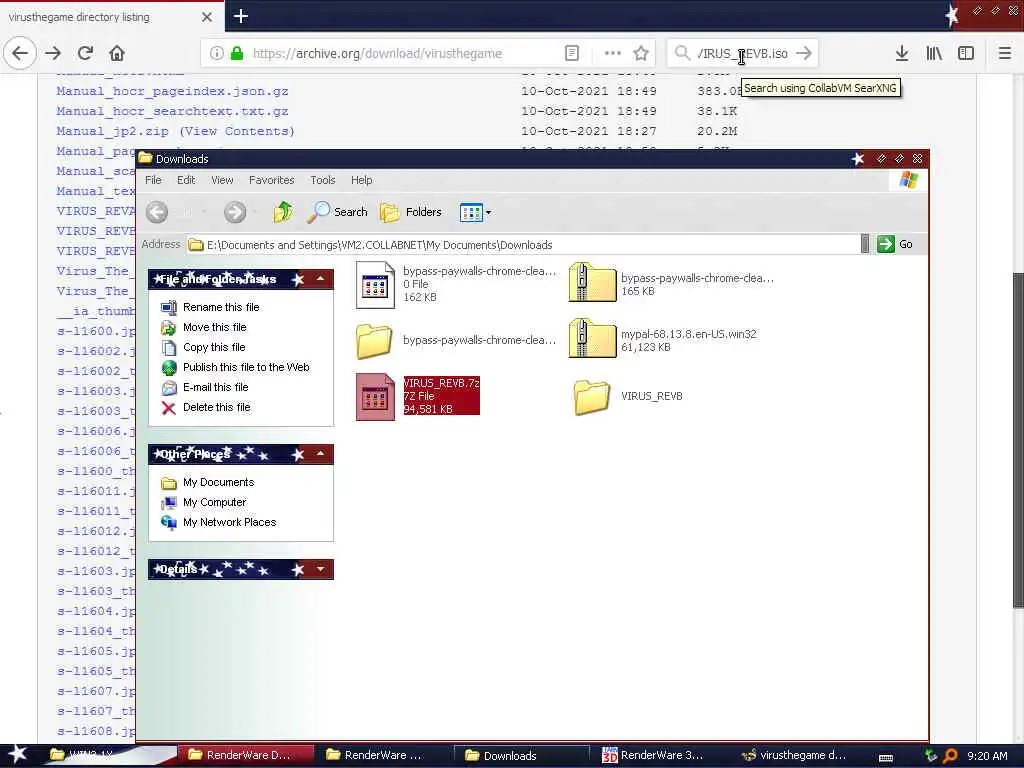Click the Explorer Up folder icon

[283, 212]
